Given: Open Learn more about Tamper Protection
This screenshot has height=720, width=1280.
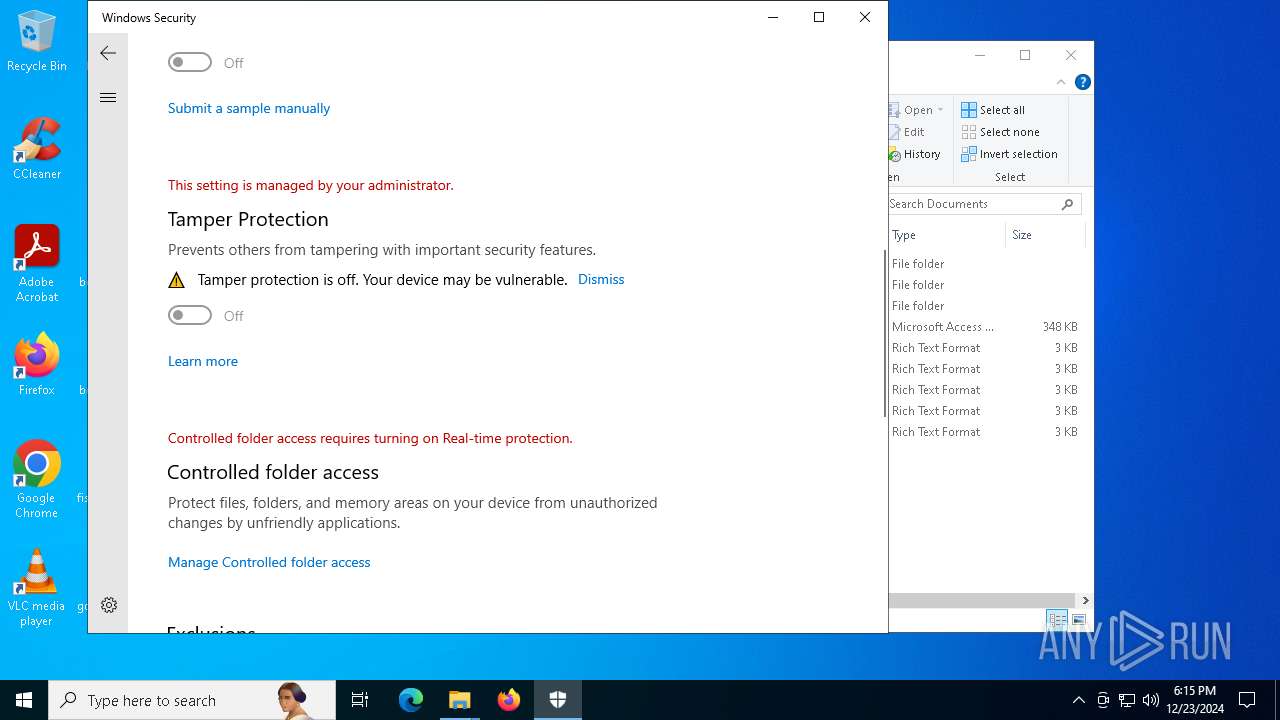Looking at the screenshot, I should (203, 361).
